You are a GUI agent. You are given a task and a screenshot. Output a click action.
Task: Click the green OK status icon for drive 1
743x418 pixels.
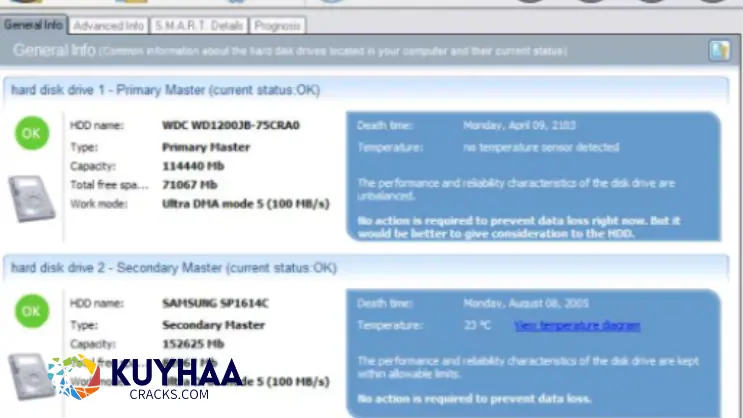32,132
